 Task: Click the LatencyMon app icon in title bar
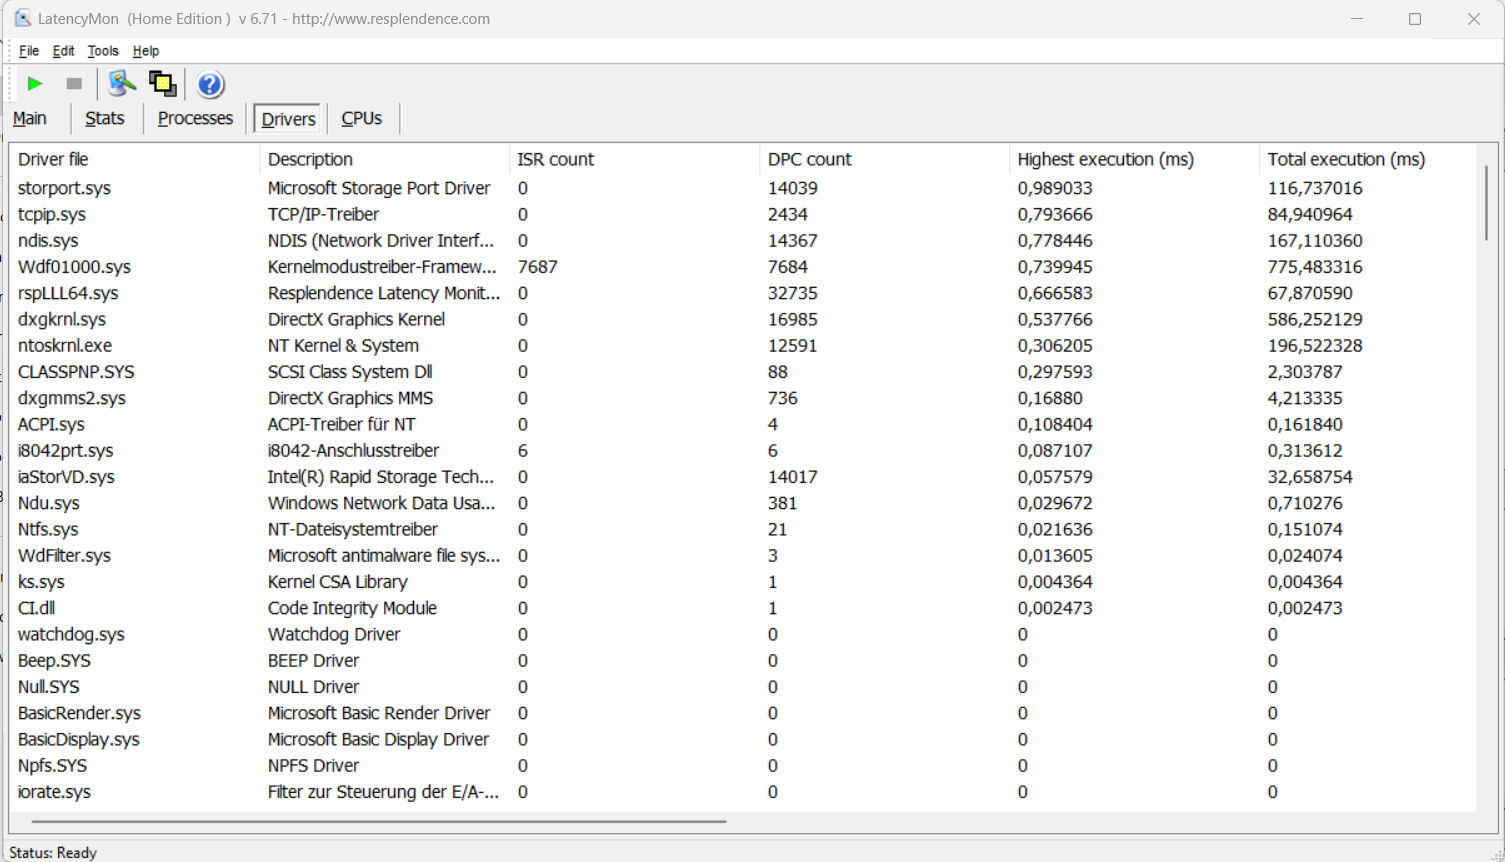coord(22,18)
